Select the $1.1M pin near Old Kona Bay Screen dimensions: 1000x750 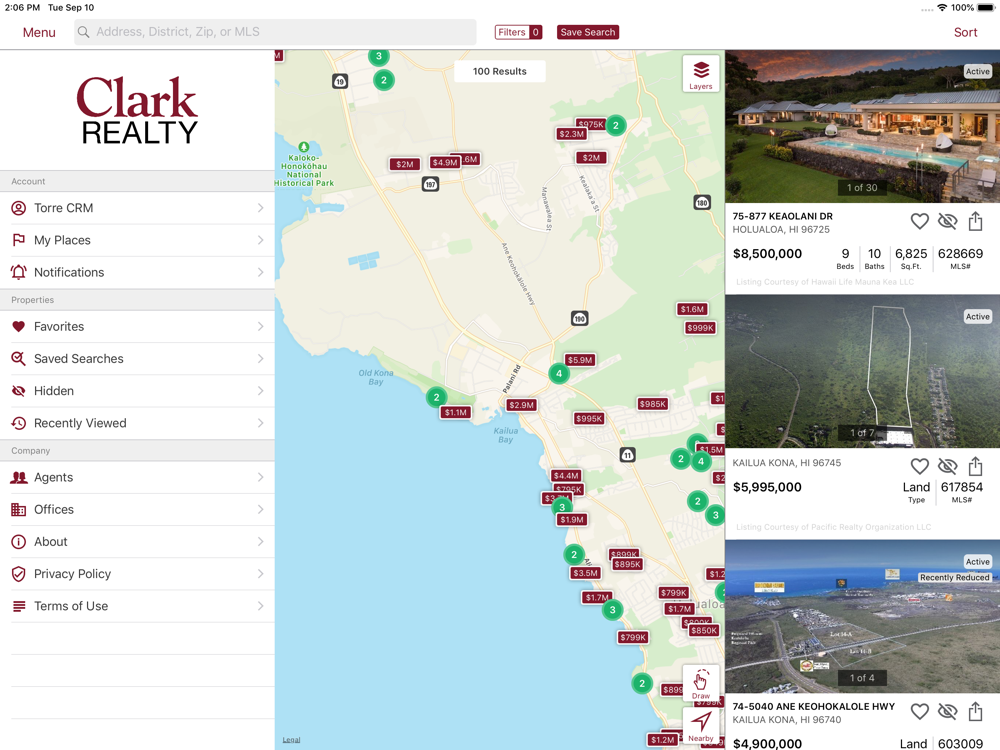[455, 413]
